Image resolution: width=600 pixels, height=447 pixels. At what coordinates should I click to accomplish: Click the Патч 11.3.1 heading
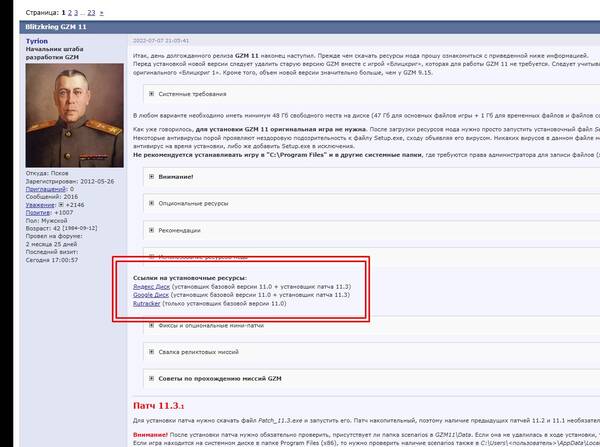point(158,405)
